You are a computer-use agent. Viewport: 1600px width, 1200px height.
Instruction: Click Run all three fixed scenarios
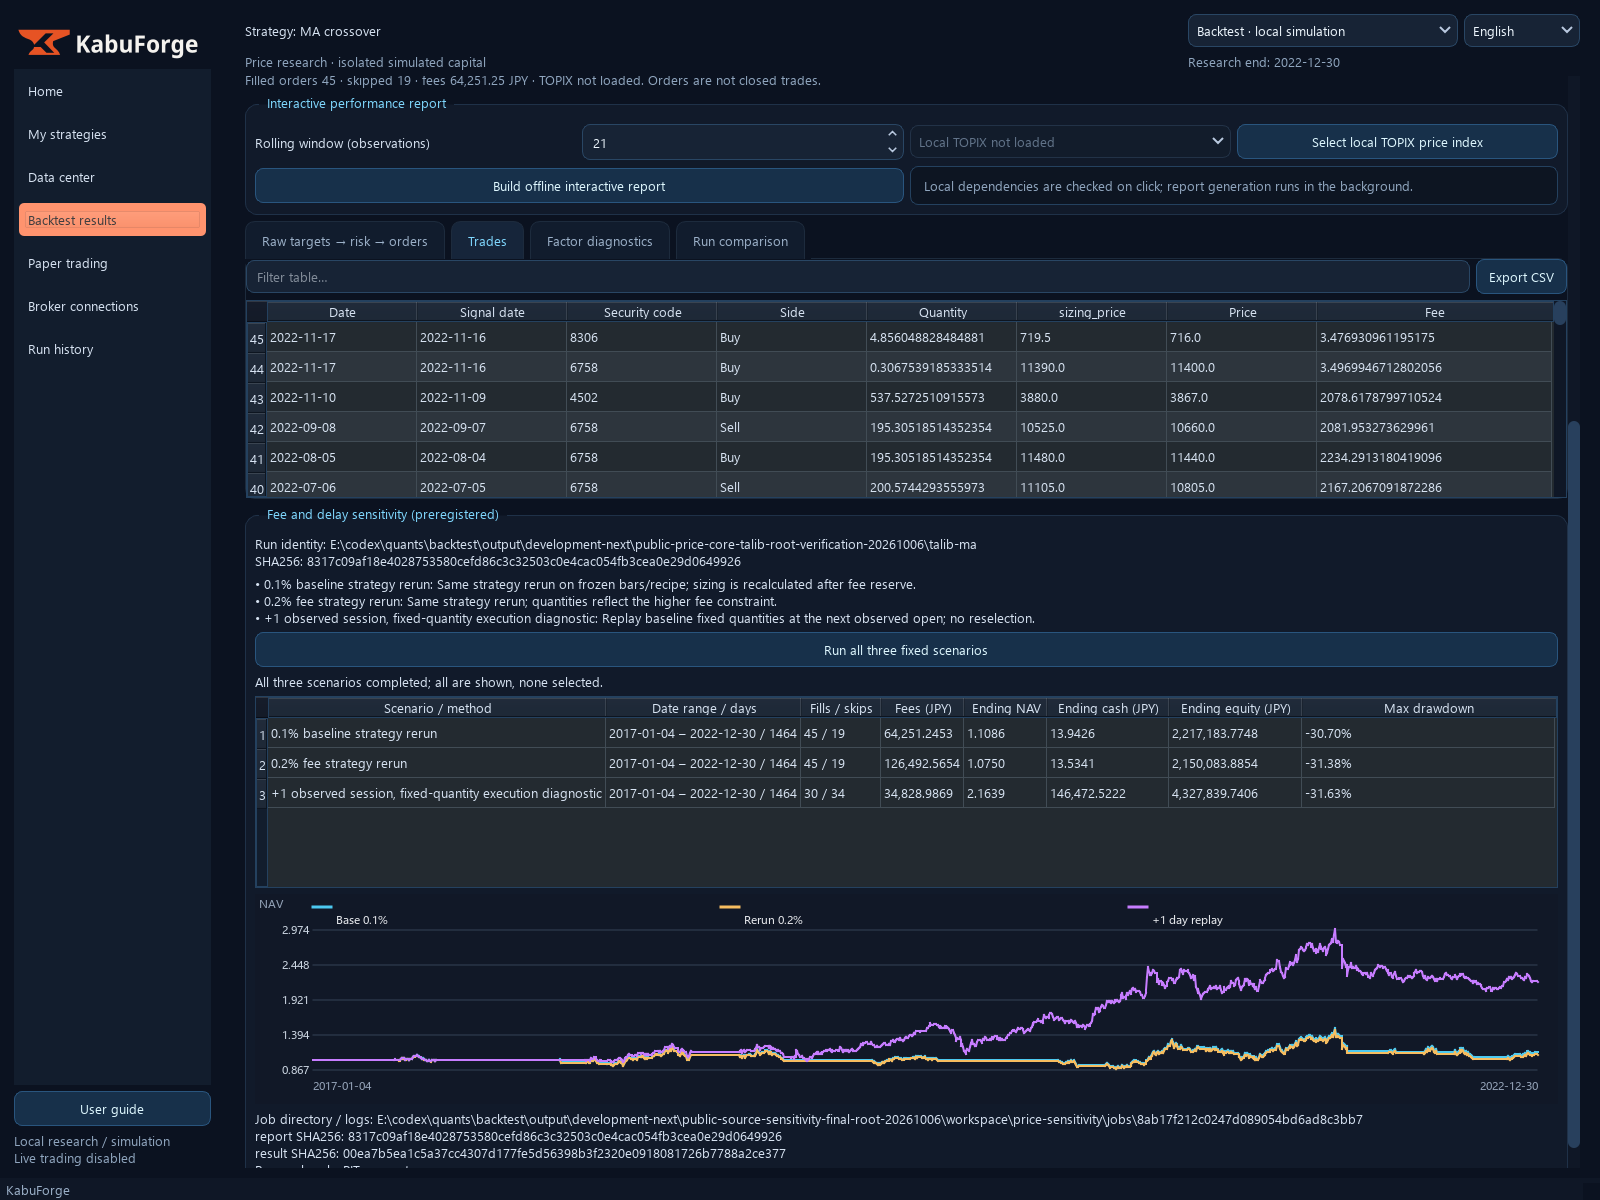[x=906, y=650]
